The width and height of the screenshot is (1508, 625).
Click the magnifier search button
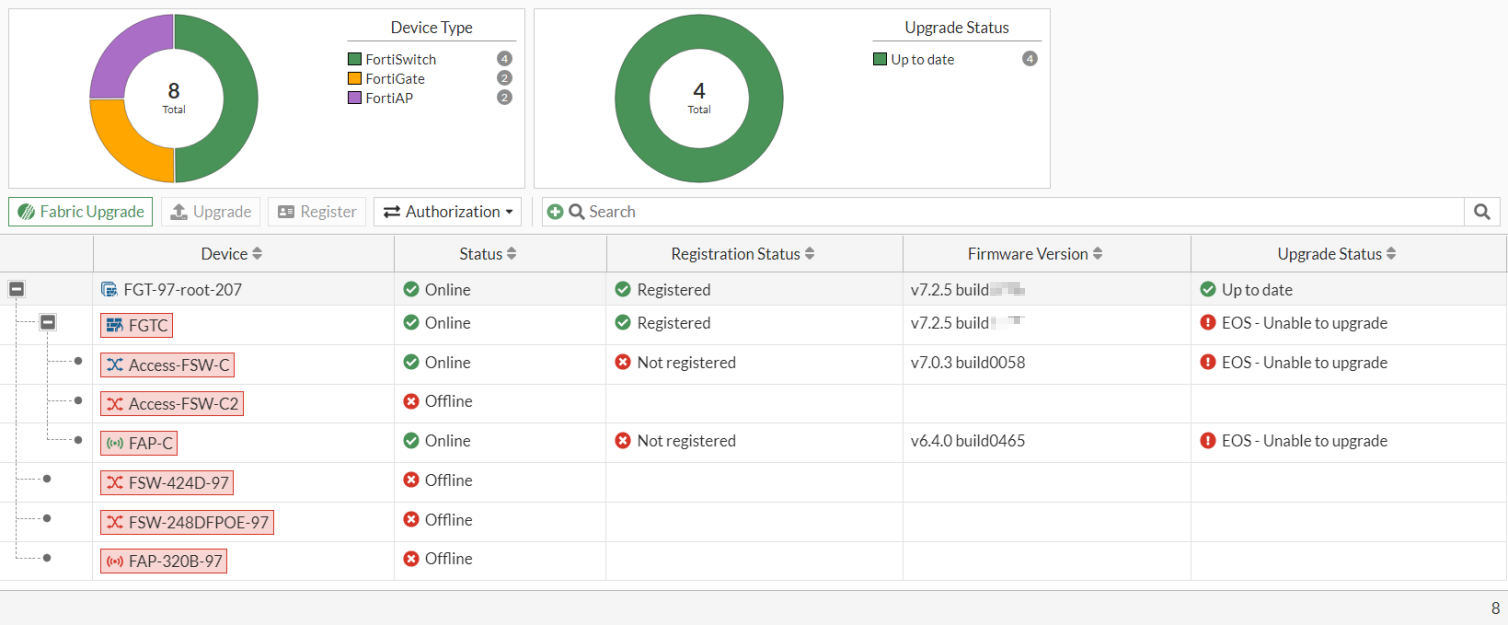pyautogui.click(x=1482, y=212)
